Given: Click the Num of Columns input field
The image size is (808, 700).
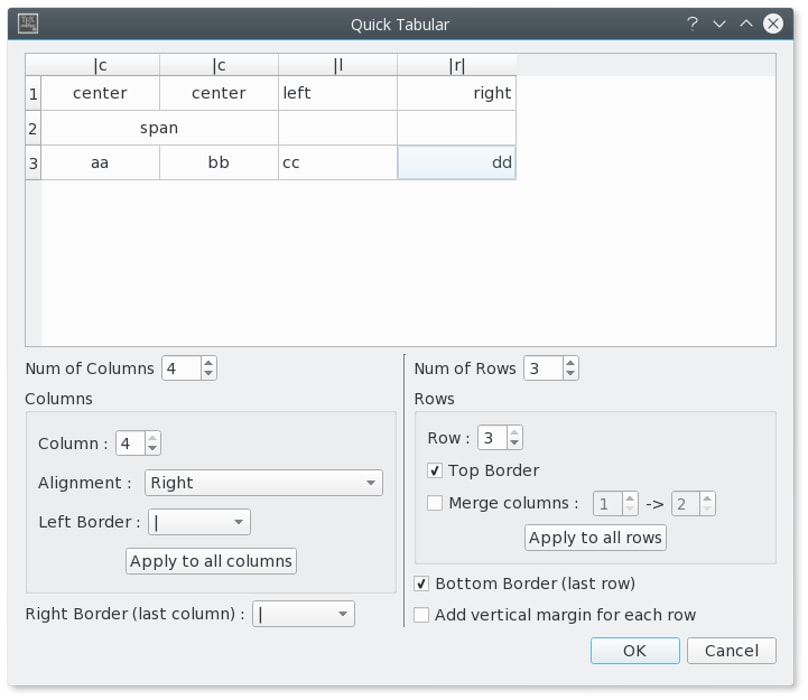Looking at the screenshot, I should (180, 369).
